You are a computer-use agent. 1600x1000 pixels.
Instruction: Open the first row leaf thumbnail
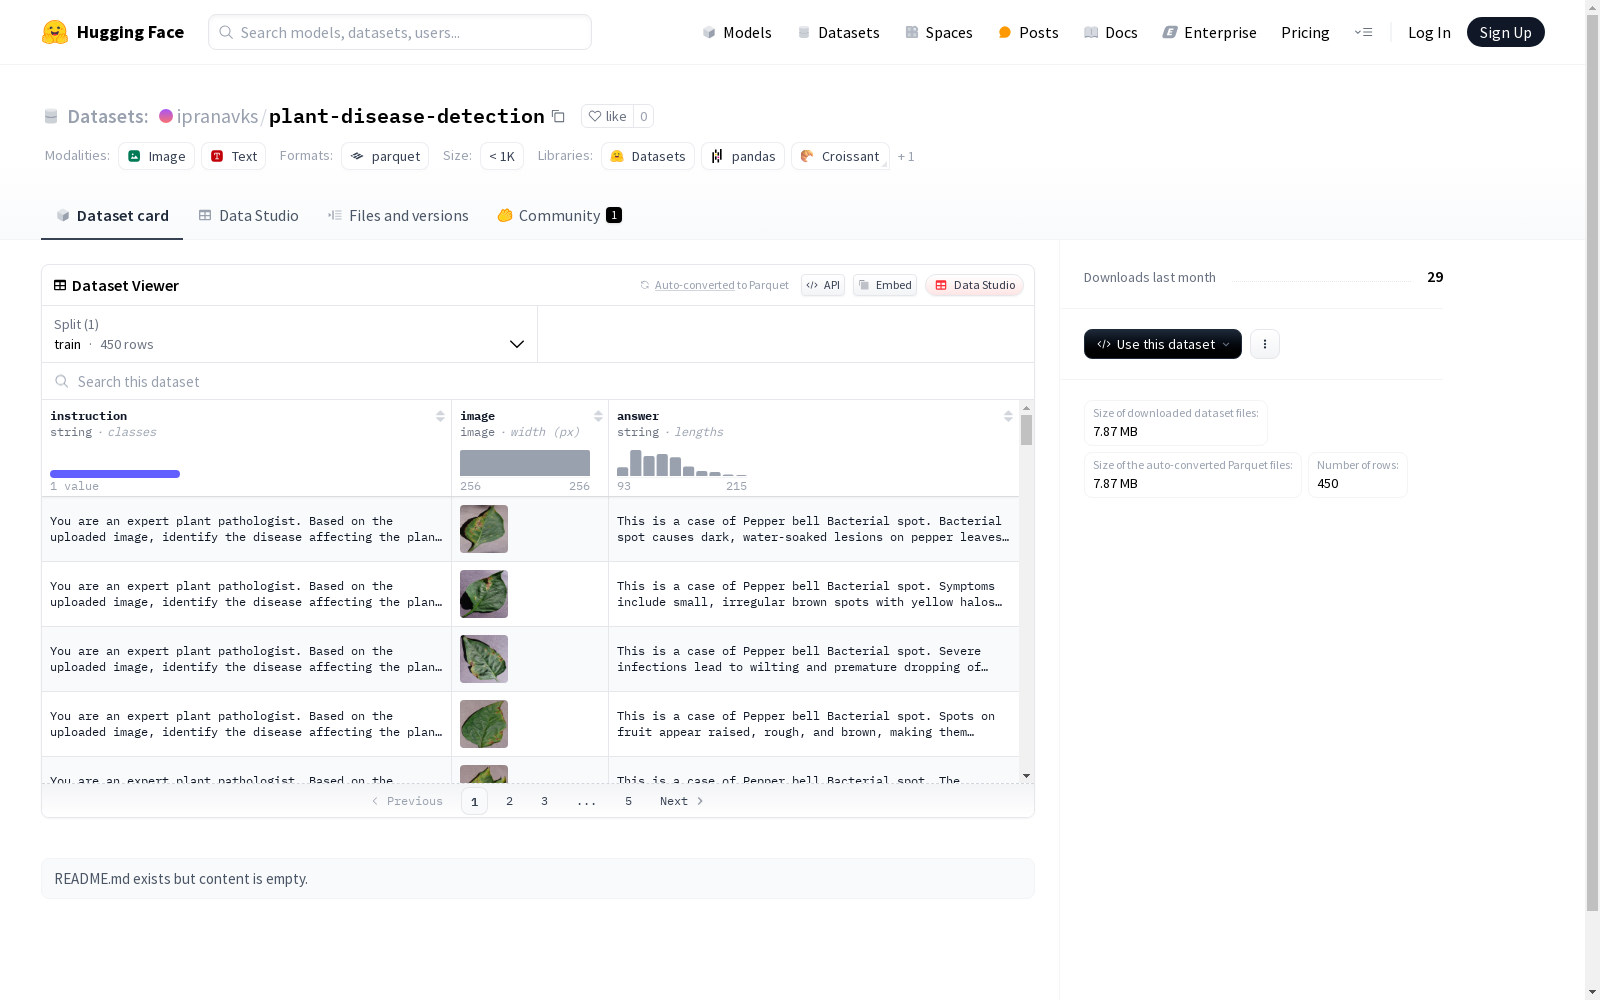484,529
